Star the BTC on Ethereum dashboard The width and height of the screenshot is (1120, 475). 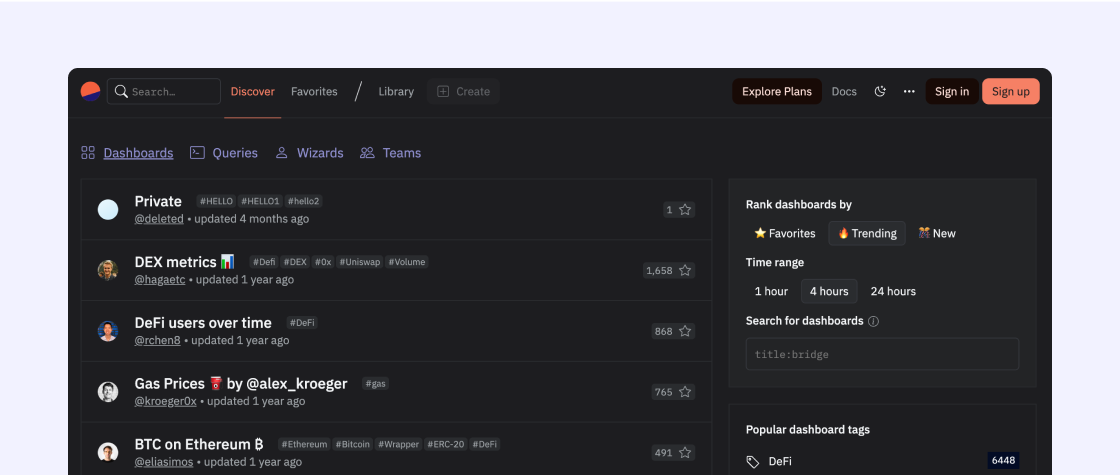coord(685,453)
